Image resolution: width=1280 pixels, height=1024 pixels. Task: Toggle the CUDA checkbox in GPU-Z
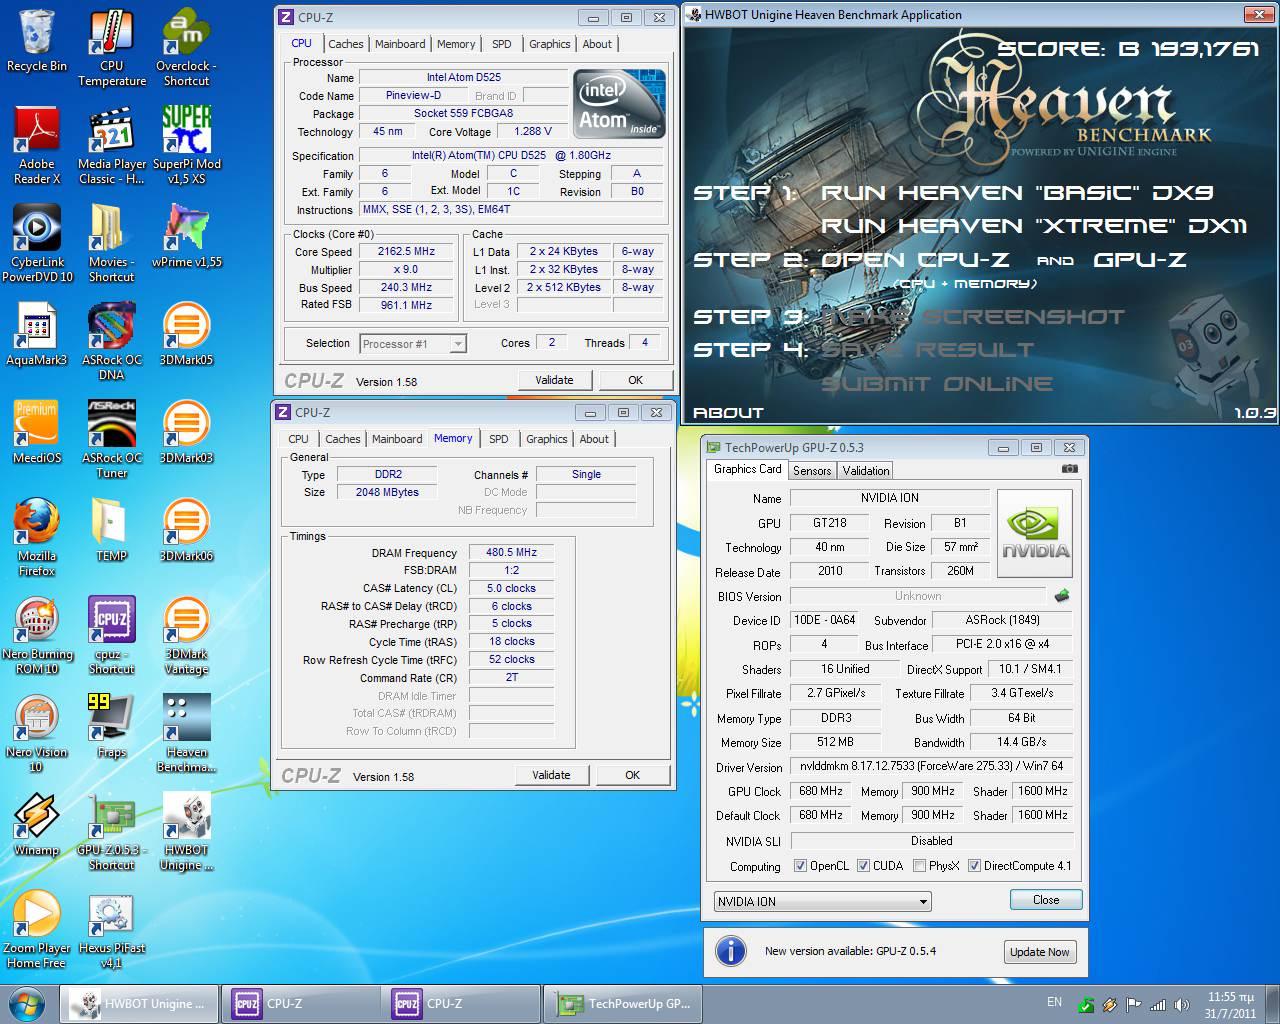point(863,866)
